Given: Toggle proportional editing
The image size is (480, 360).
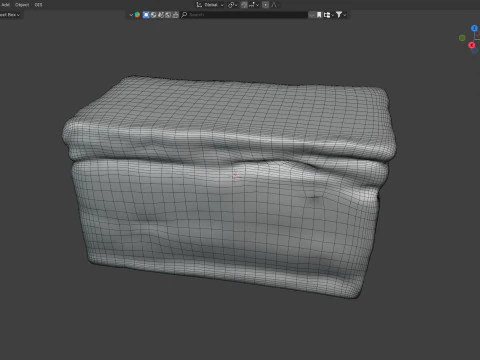Looking at the screenshot, I should tap(266, 5).
